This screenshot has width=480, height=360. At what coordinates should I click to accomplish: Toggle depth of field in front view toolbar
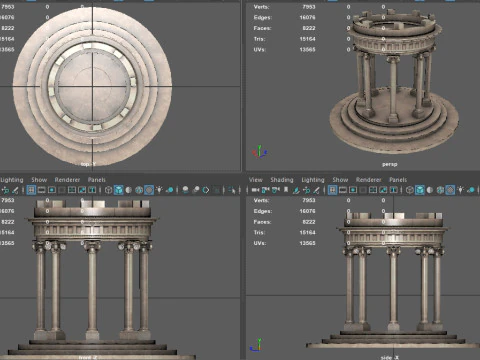click(216, 190)
